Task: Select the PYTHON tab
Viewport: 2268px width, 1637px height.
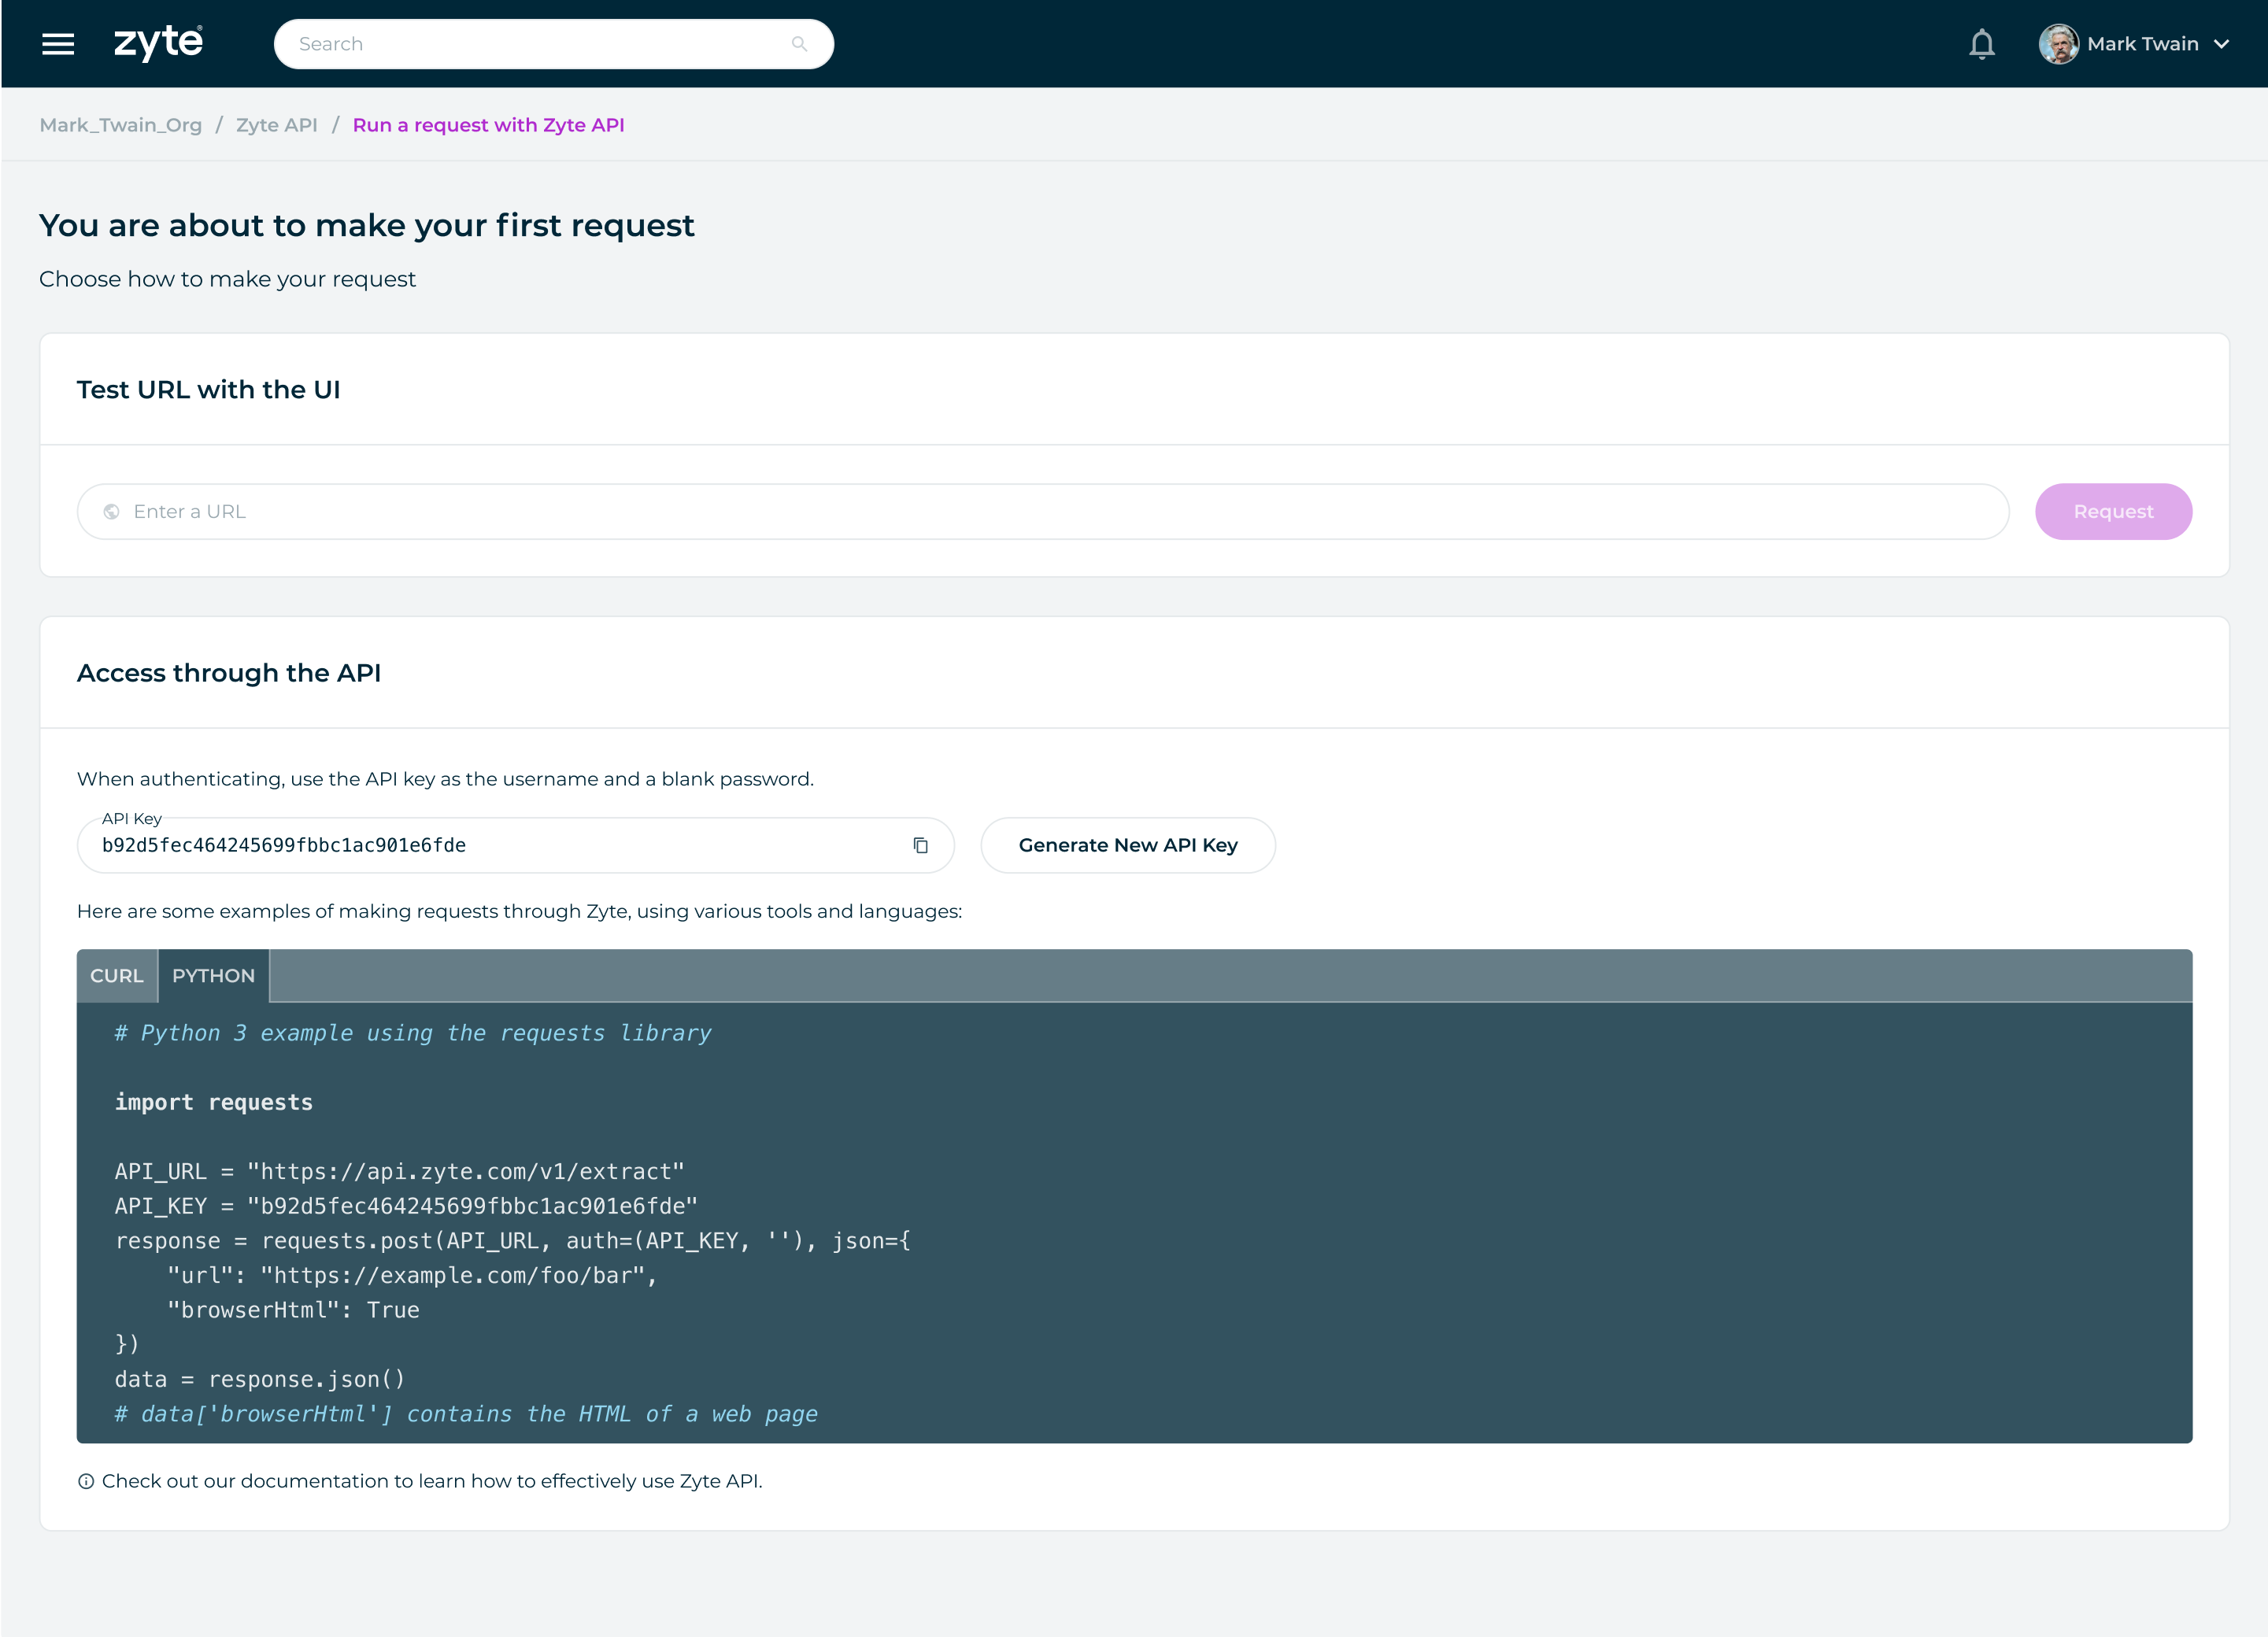Action: pyautogui.click(x=213, y=975)
